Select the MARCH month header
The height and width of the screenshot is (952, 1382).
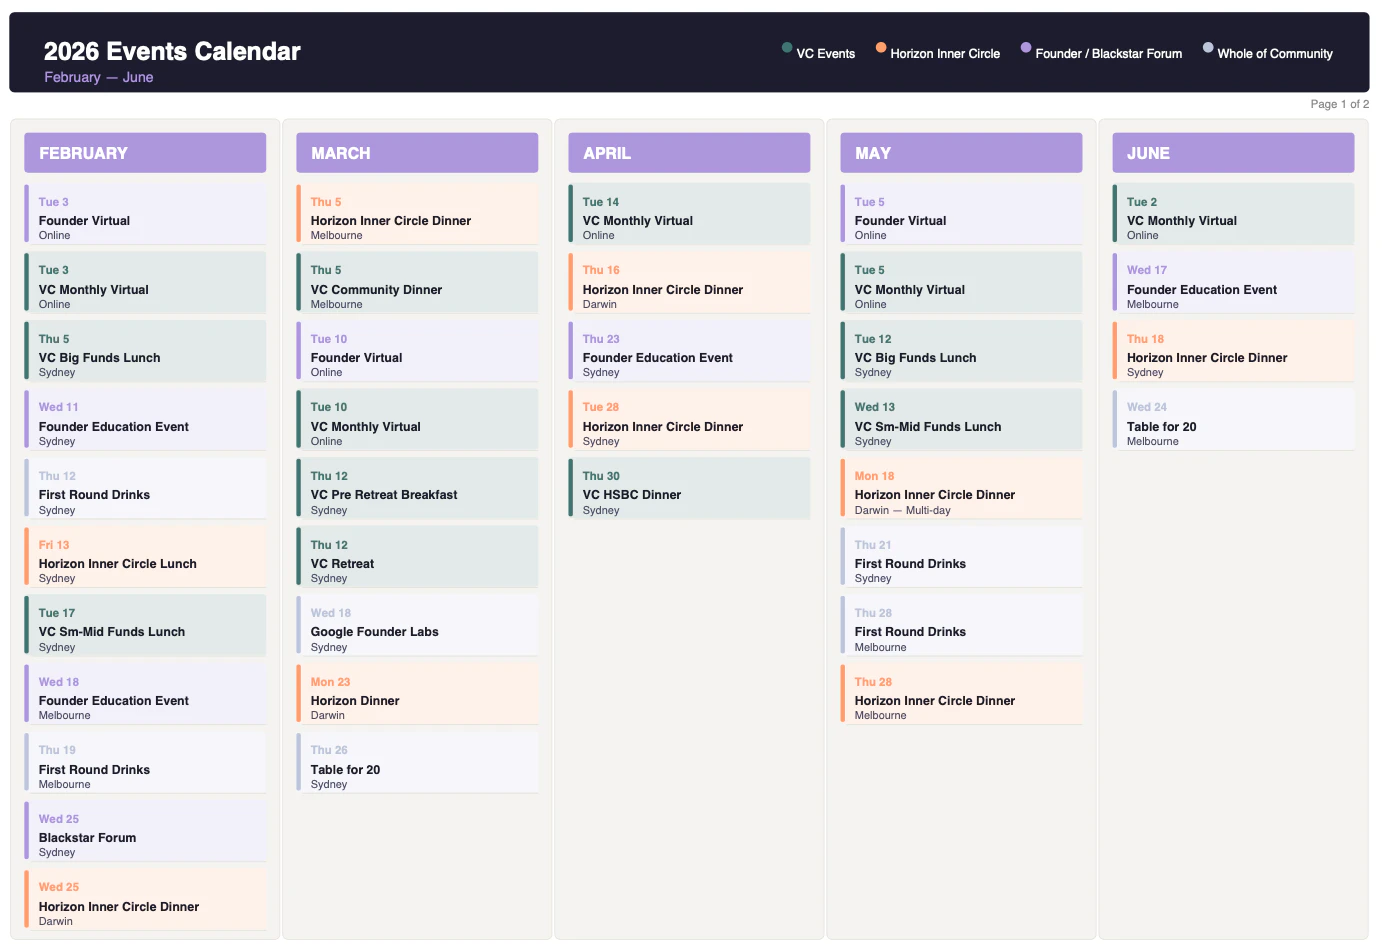[x=417, y=153]
